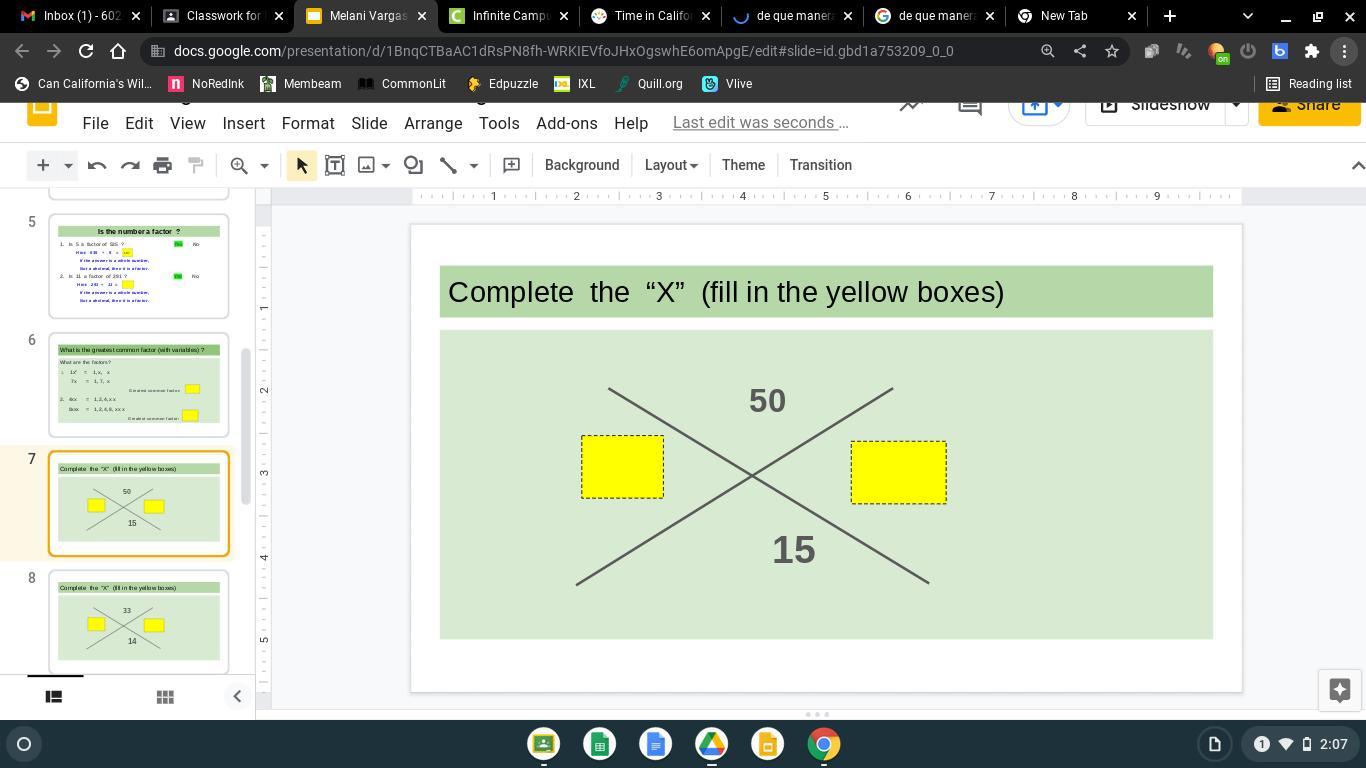
Task: Open the File menu
Action: 96,123
